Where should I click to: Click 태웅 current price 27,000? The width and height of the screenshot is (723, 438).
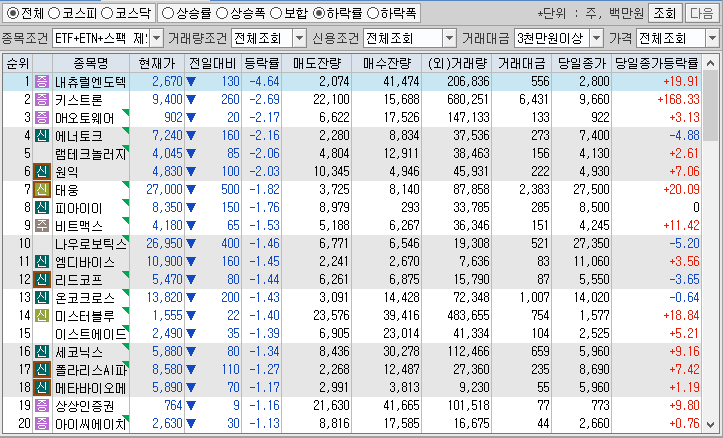(x=164, y=189)
